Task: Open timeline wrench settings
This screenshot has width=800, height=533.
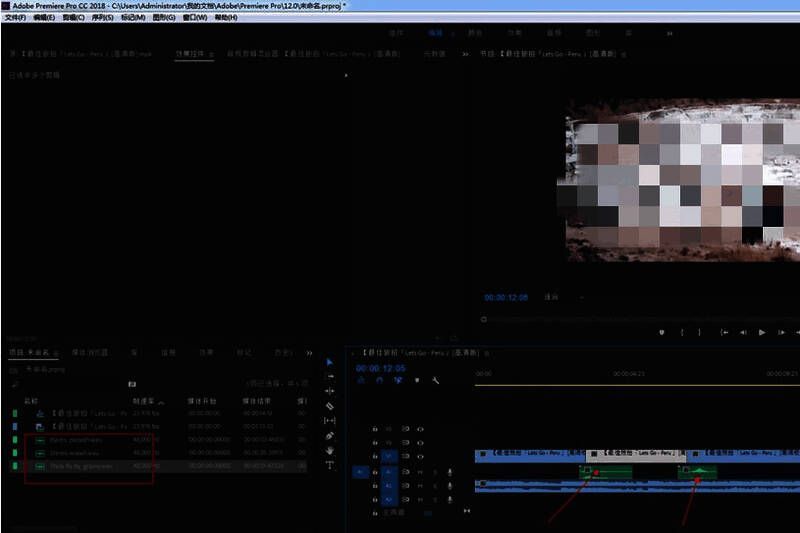Action: [x=436, y=381]
